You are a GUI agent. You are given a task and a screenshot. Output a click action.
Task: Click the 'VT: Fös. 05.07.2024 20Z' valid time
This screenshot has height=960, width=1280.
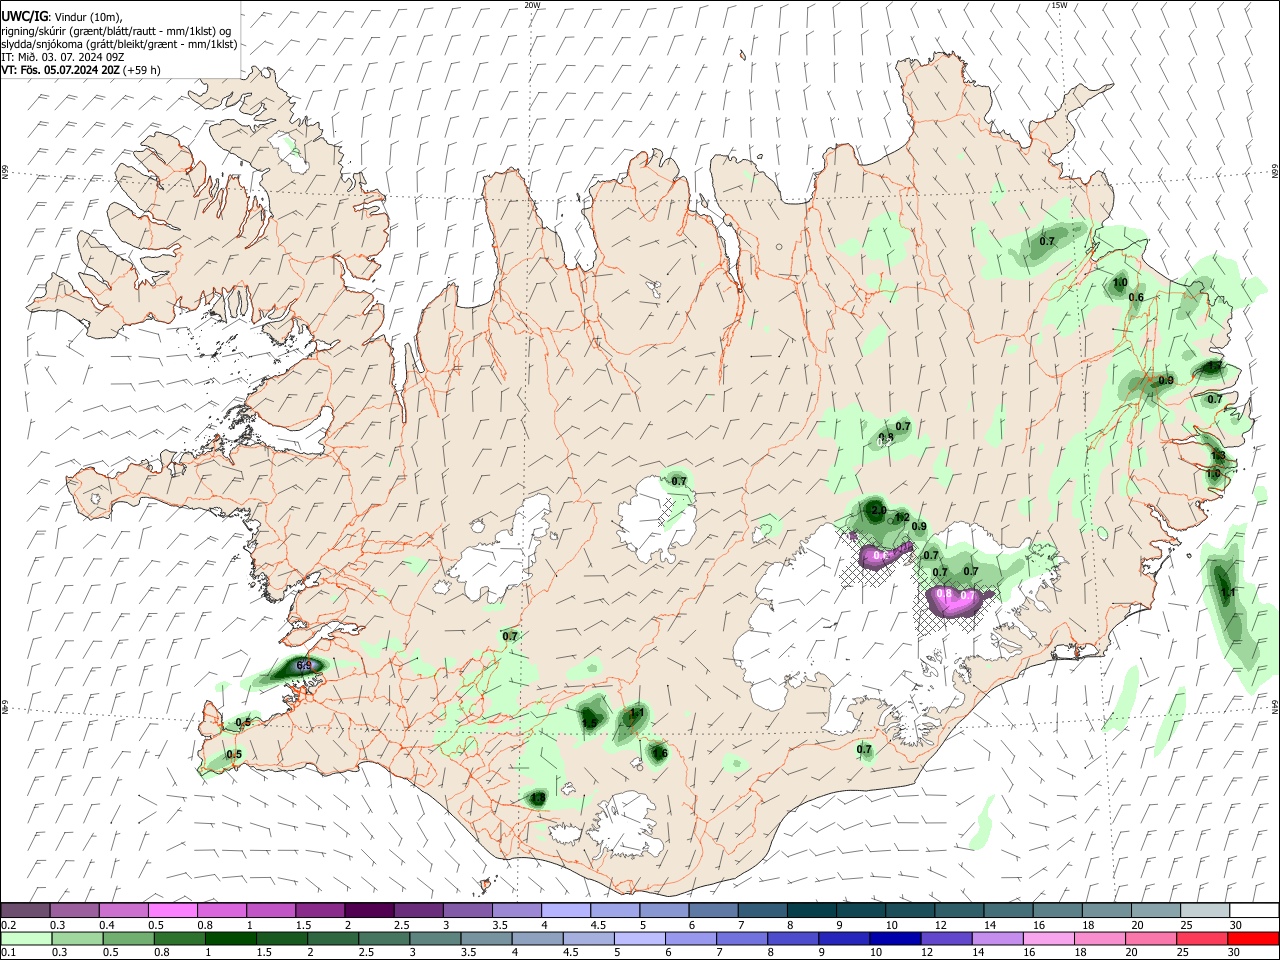click(61, 70)
